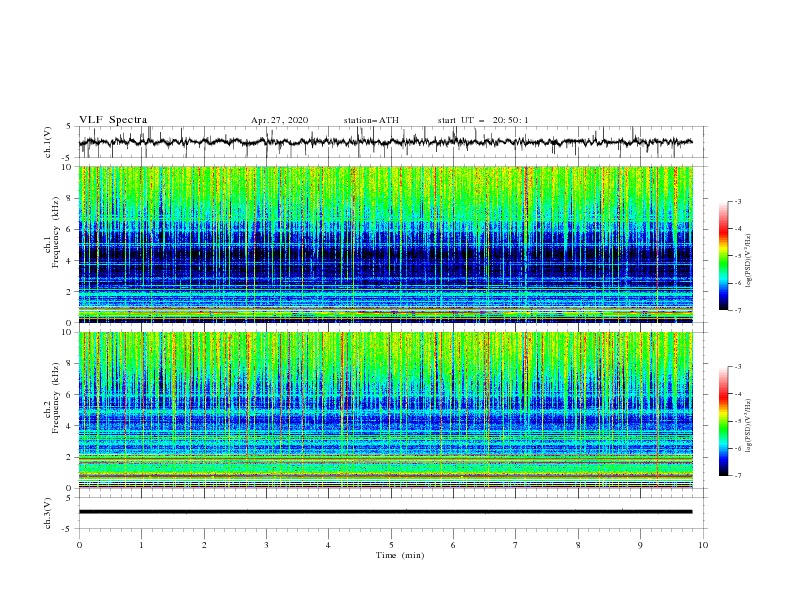792x612 pixels.
Task: Click the ch.1 waveform trace panel
Action: [392, 142]
